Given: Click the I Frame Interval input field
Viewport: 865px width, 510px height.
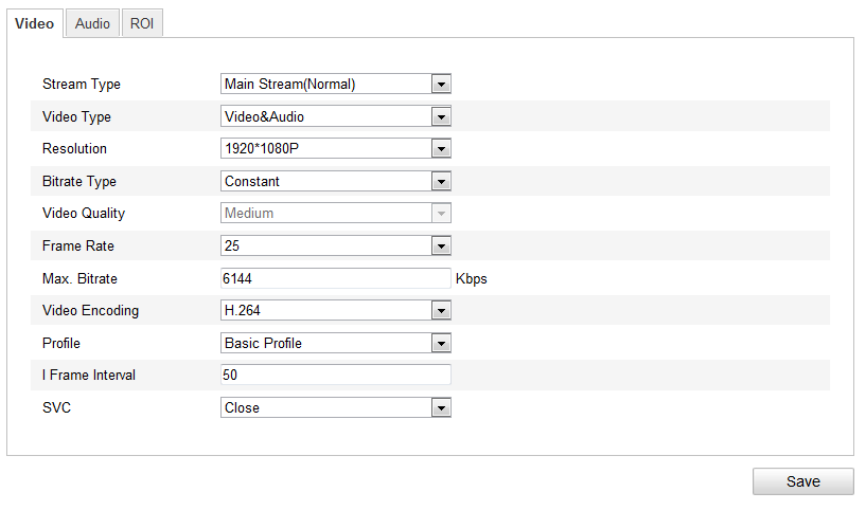Looking at the screenshot, I should click(335, 375).
